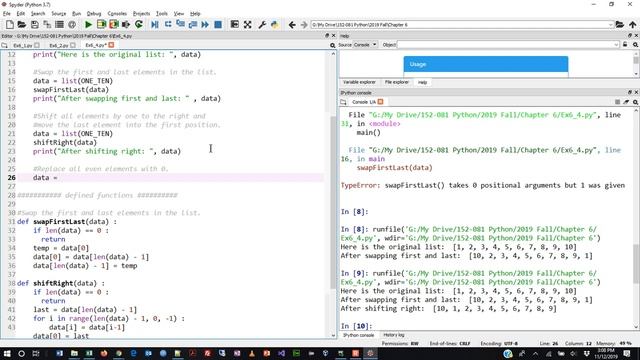Open the Tools menu
The width and height of the screenshot is (640, 360).
(162, 13)
